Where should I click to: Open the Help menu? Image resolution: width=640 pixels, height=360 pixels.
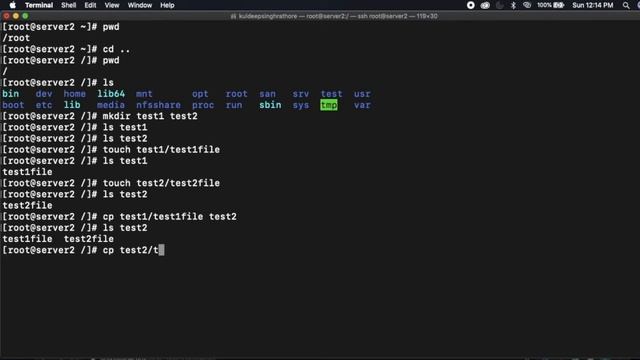pos(167,5)
